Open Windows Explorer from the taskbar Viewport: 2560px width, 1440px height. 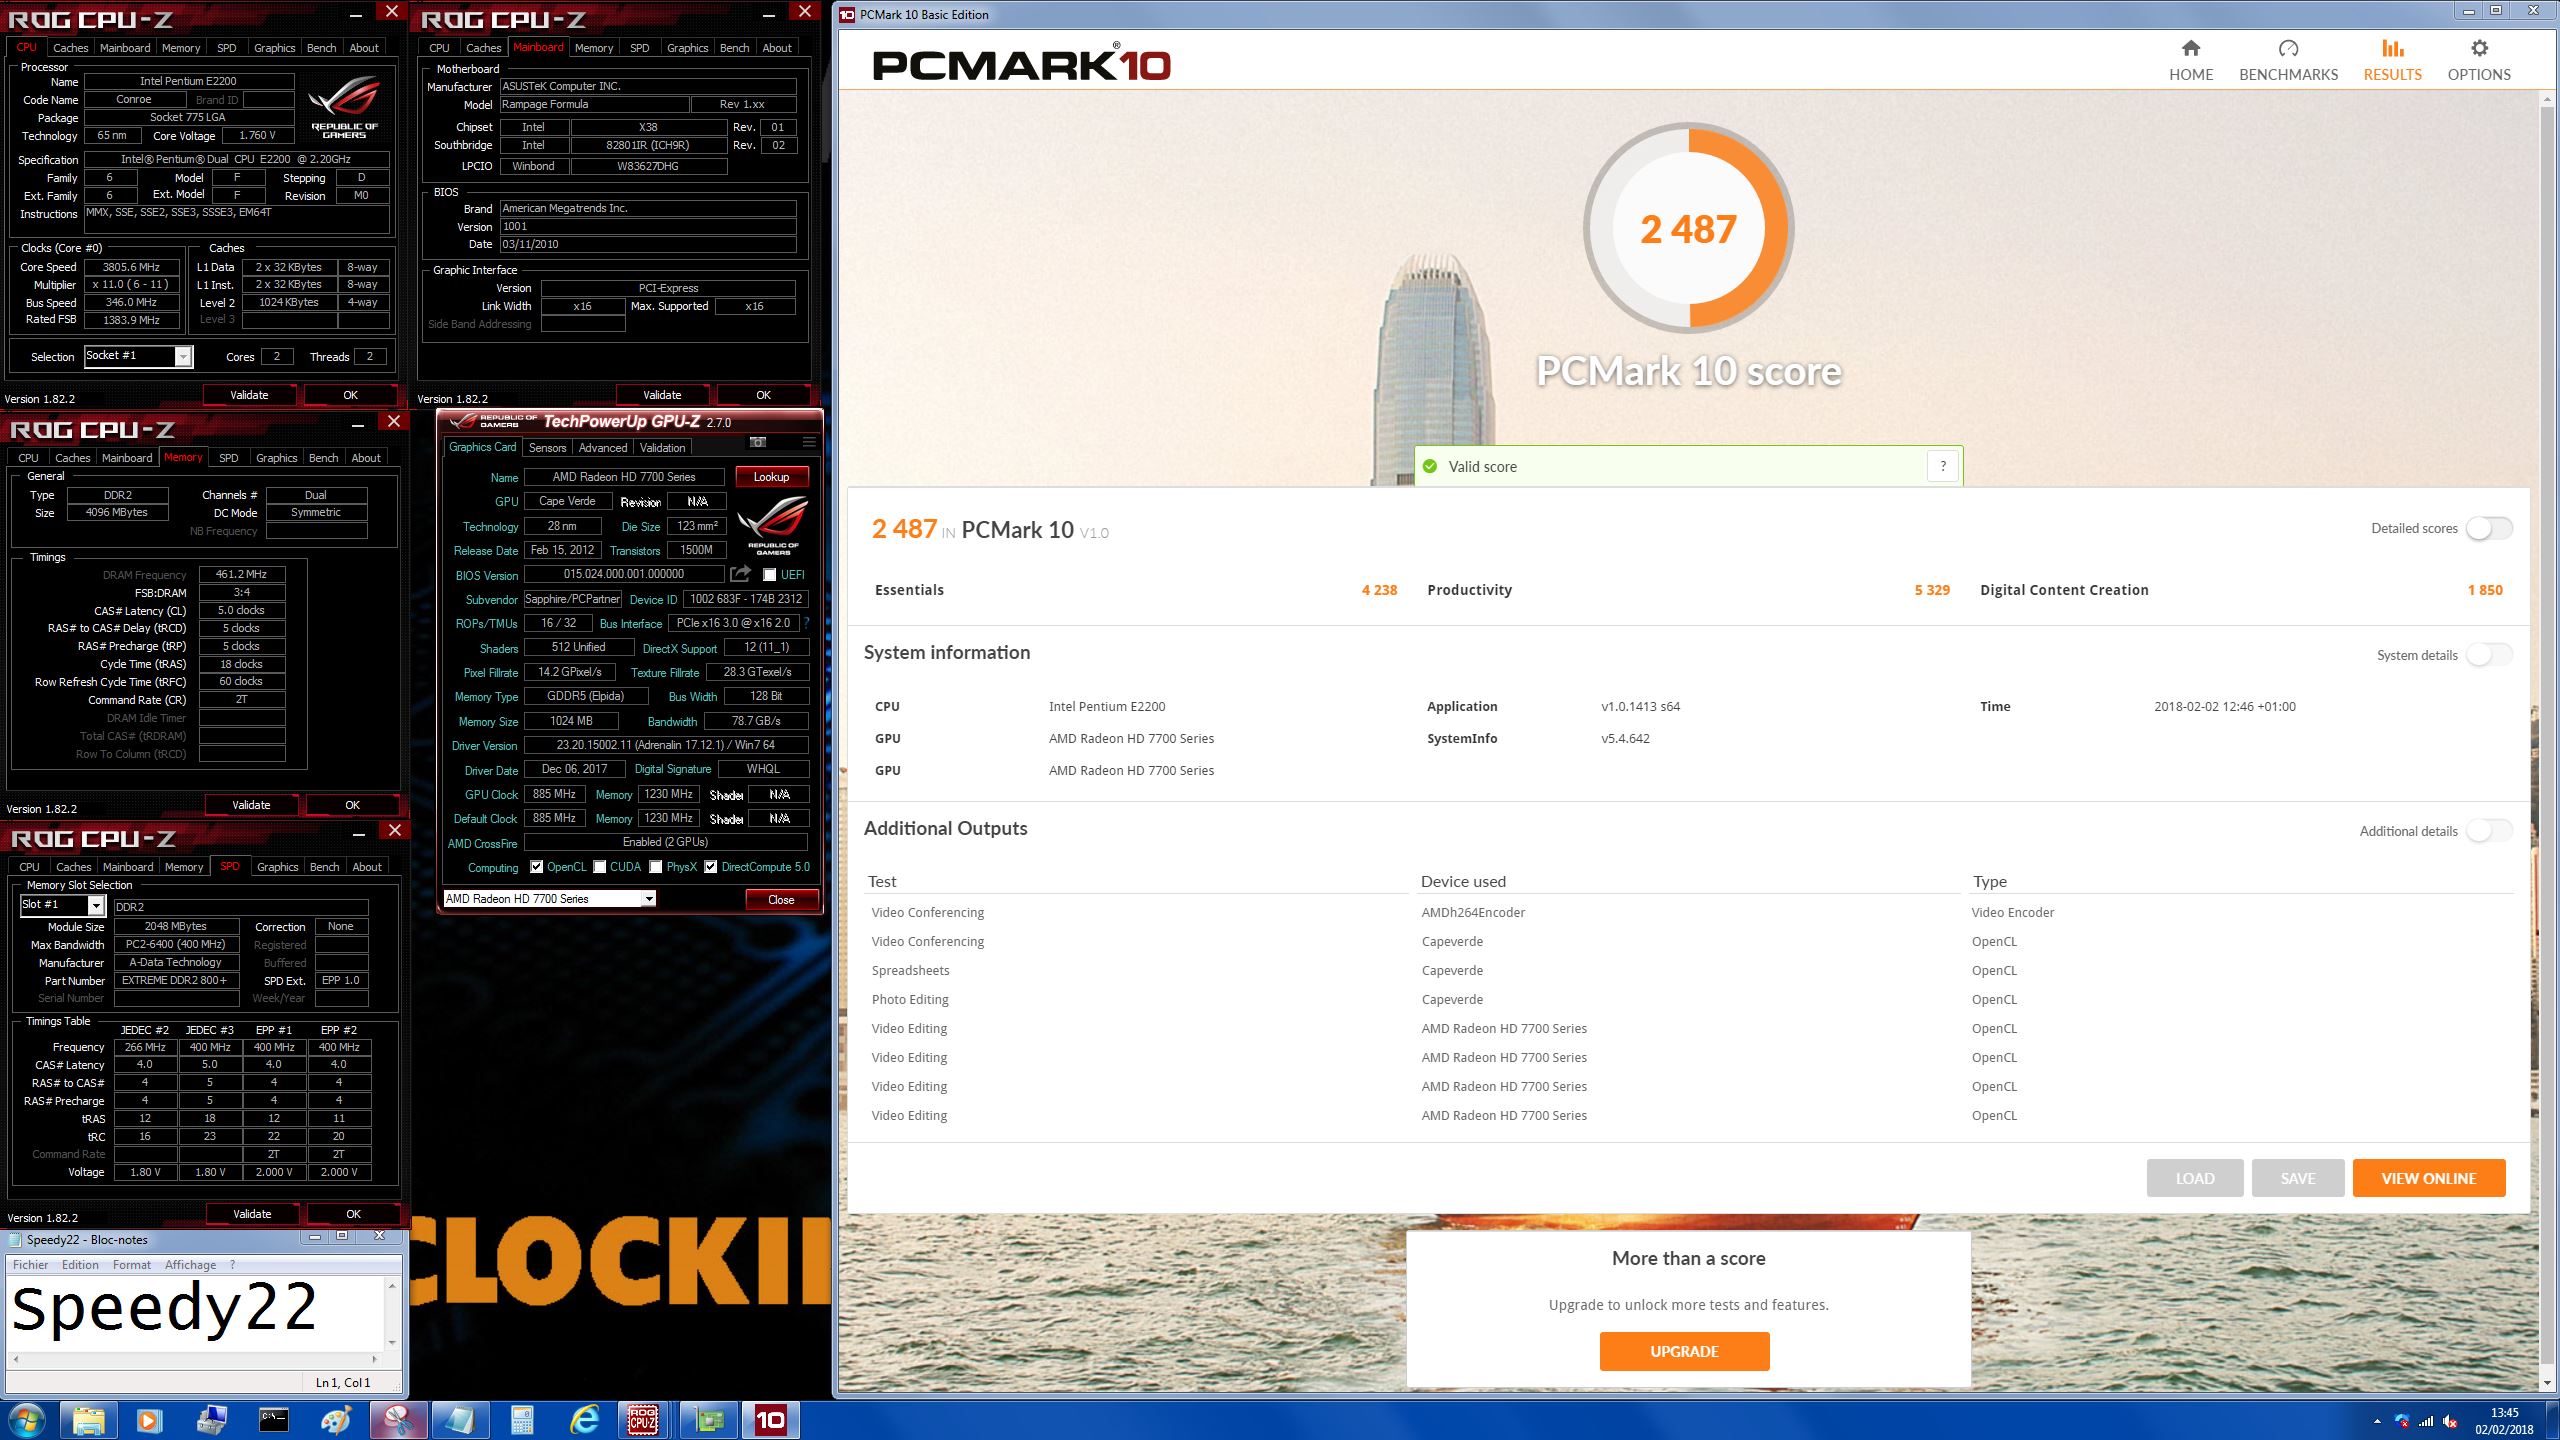(88, 1420)
